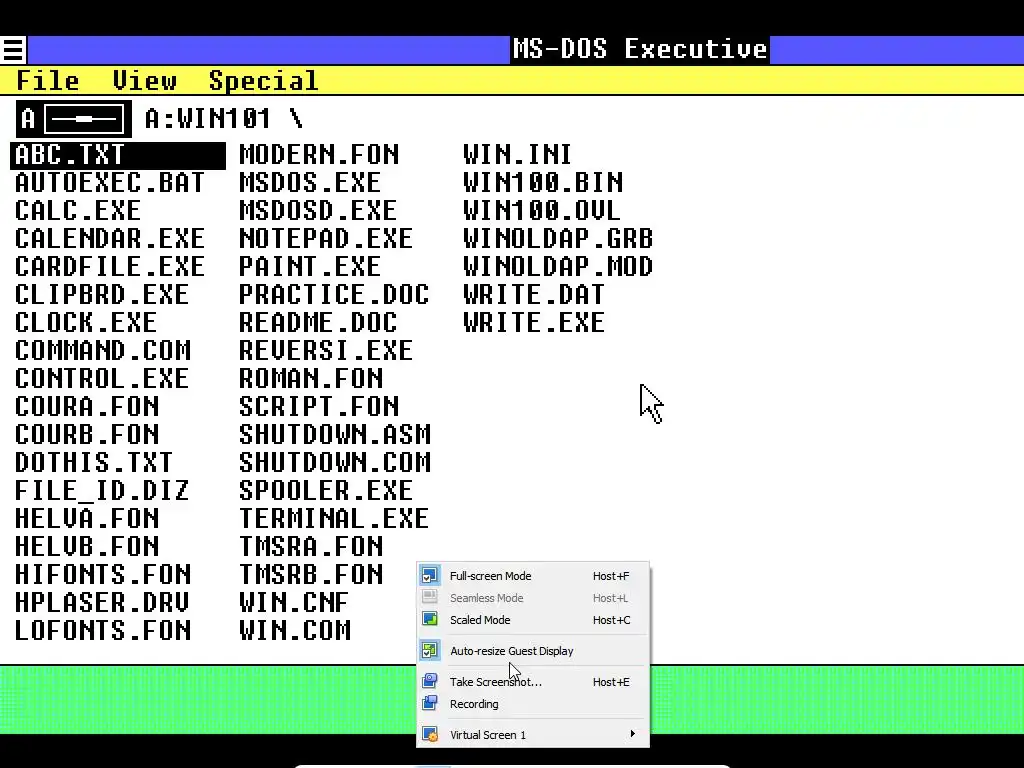Image resolution: width=1024 pixels, height=768 pixels.
Task: Select the drive A icon
Action: [x=74, y=119]
